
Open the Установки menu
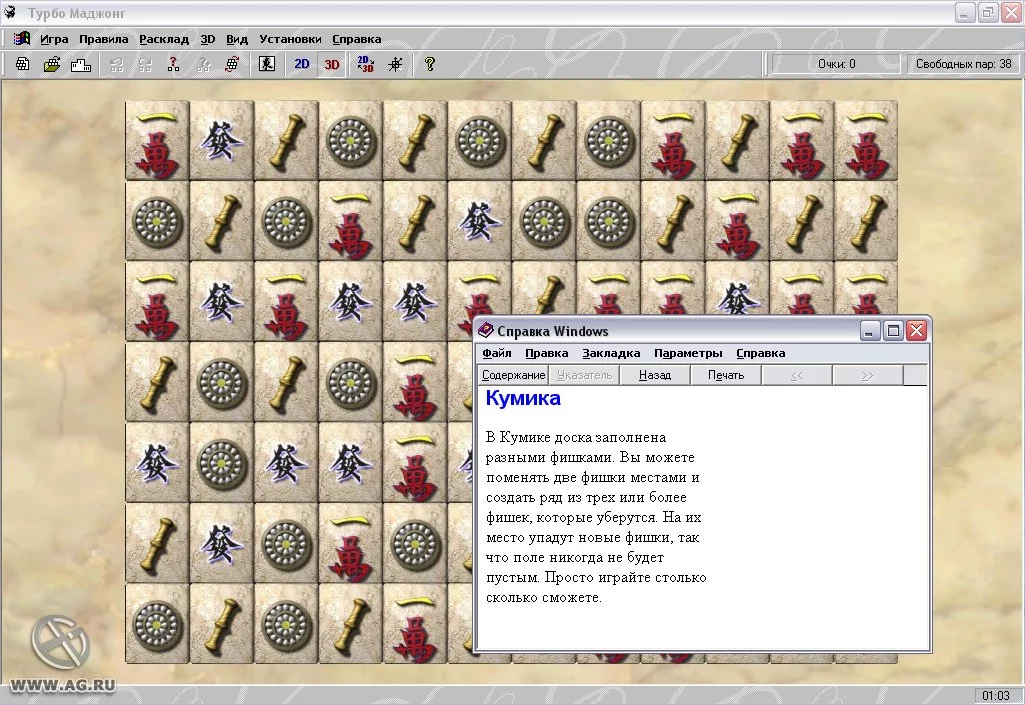pyautogui.click(x=290, y=39)
